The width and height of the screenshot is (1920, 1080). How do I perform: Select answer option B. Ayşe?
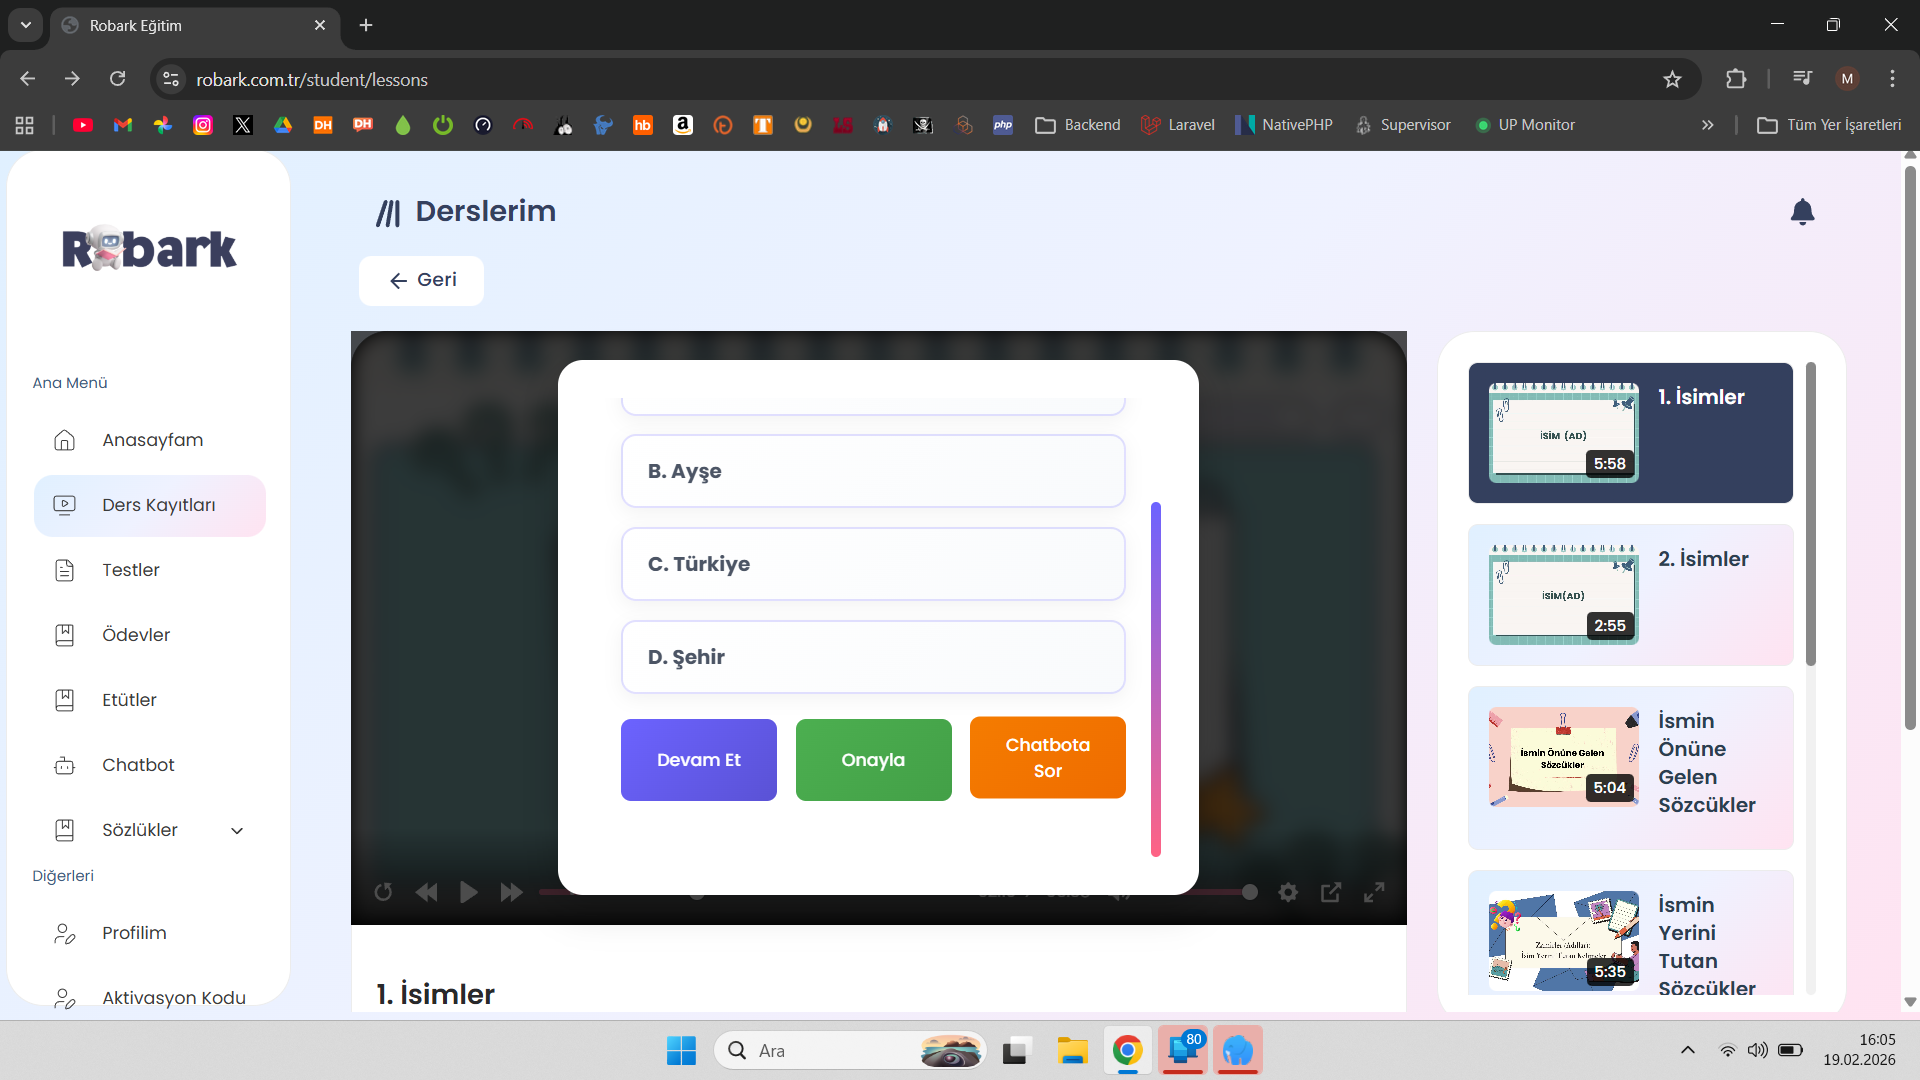pos(873,471)
